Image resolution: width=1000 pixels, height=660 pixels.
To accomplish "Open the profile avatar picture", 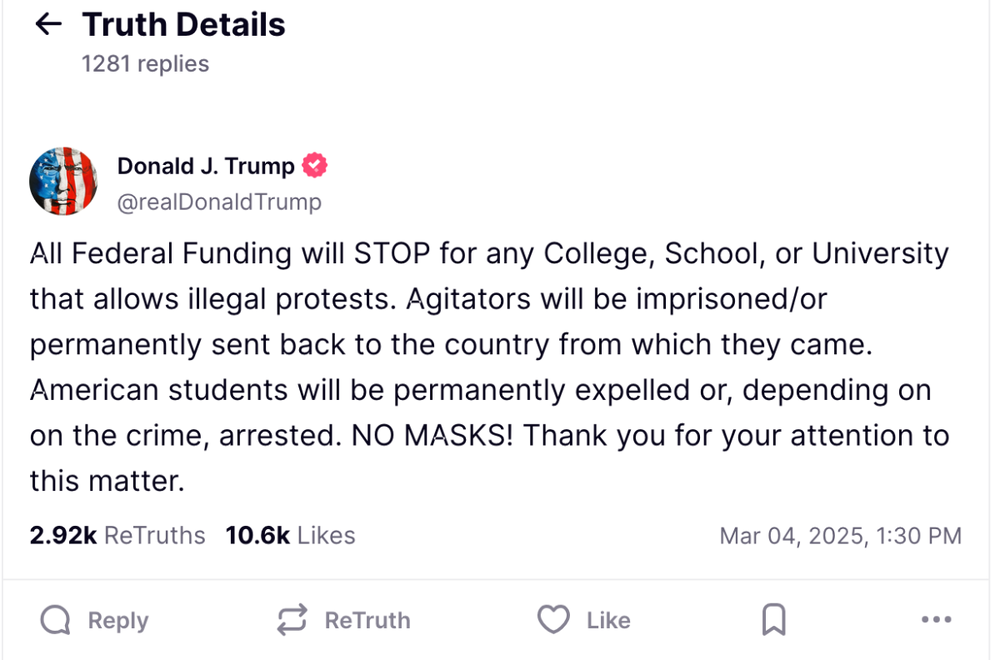I will pyautogui.click(x=63, y=182).
